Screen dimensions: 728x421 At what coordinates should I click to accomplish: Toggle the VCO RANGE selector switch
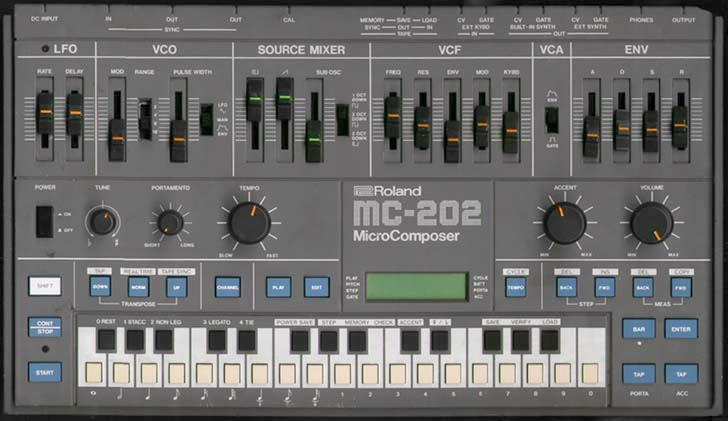point(145,119)
